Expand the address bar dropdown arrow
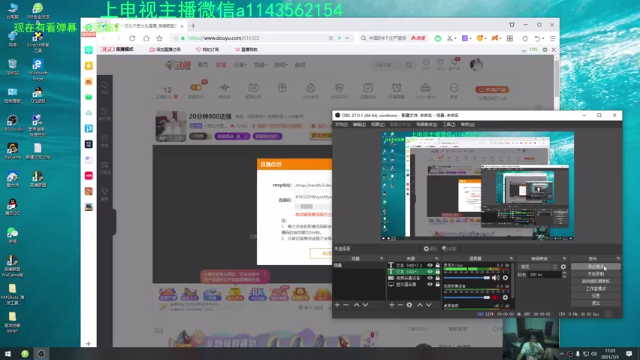The image size is (640, 360). [x=347, y=38]
